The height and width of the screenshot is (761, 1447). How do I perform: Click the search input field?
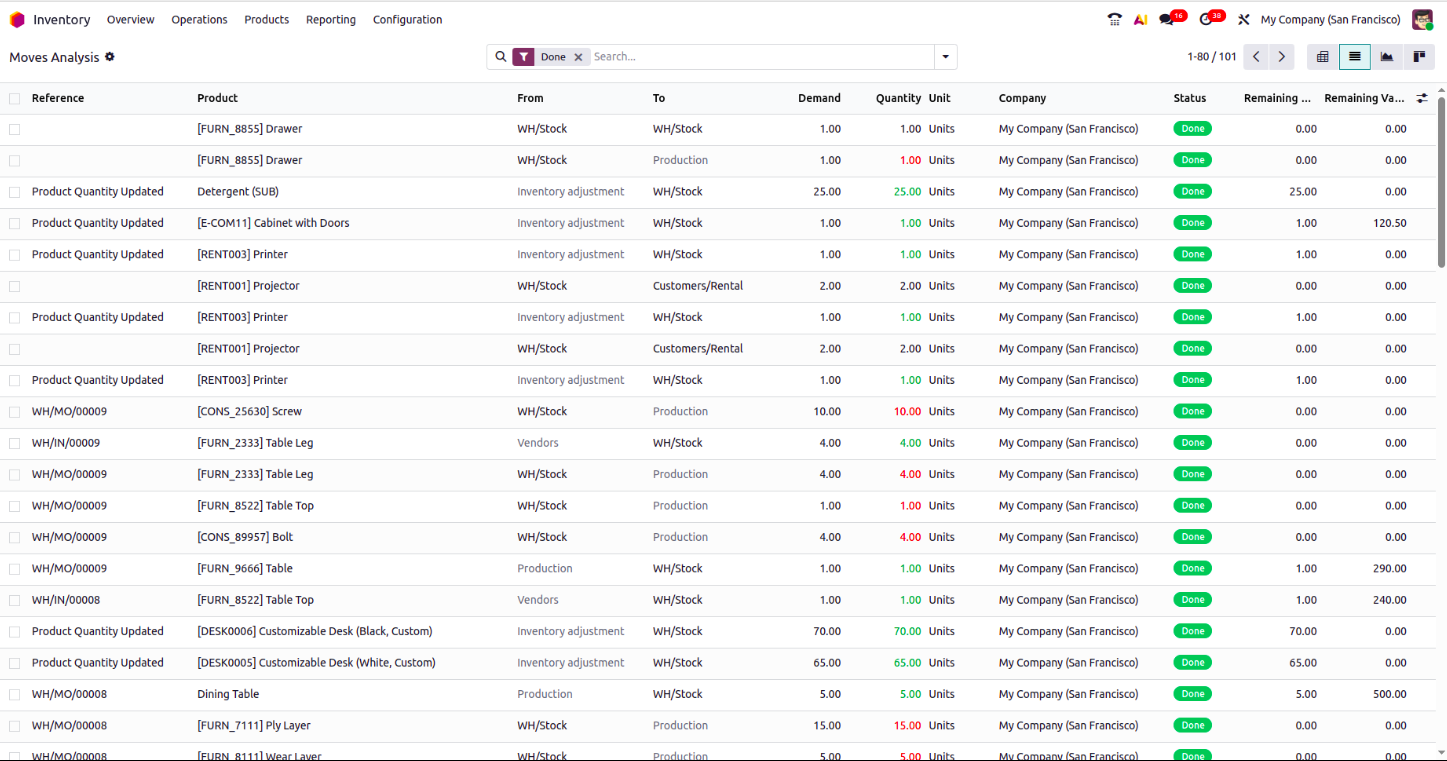[x=760, y=57]
